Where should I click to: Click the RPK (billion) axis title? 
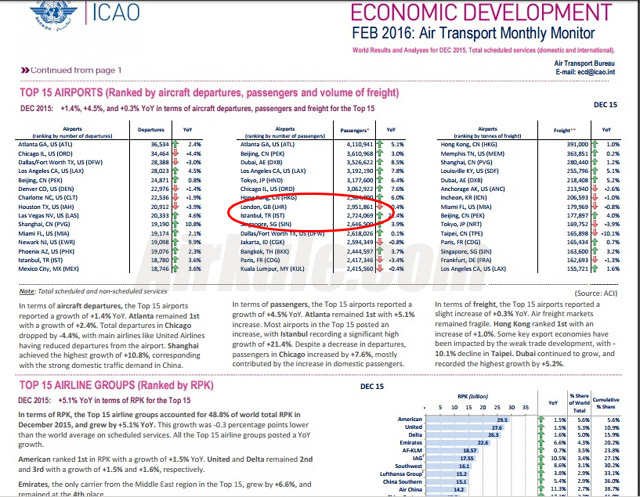[473, 396]
